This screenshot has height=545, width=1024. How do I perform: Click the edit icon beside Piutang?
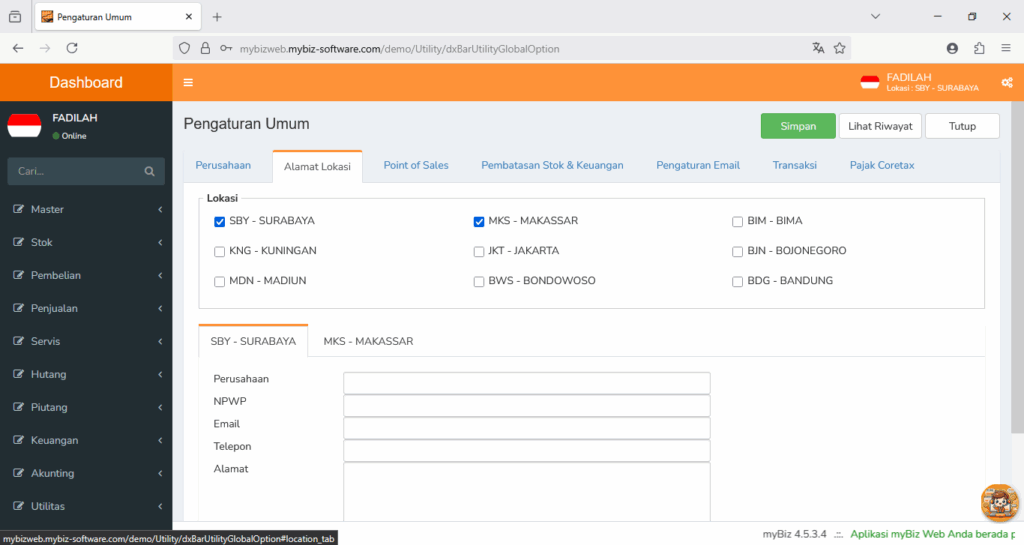[18, 407]
